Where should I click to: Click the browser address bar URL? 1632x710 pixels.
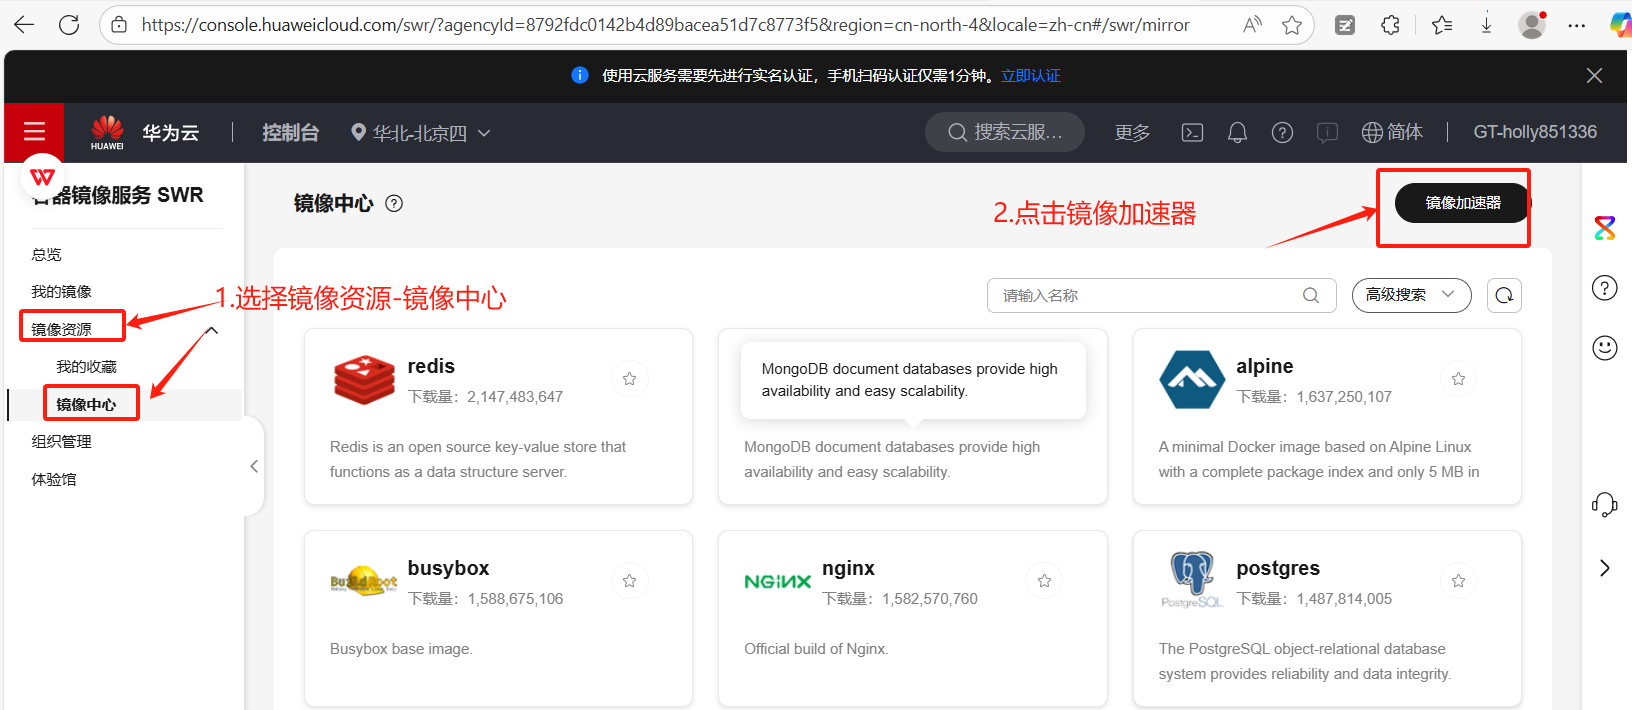click(665, 25)
